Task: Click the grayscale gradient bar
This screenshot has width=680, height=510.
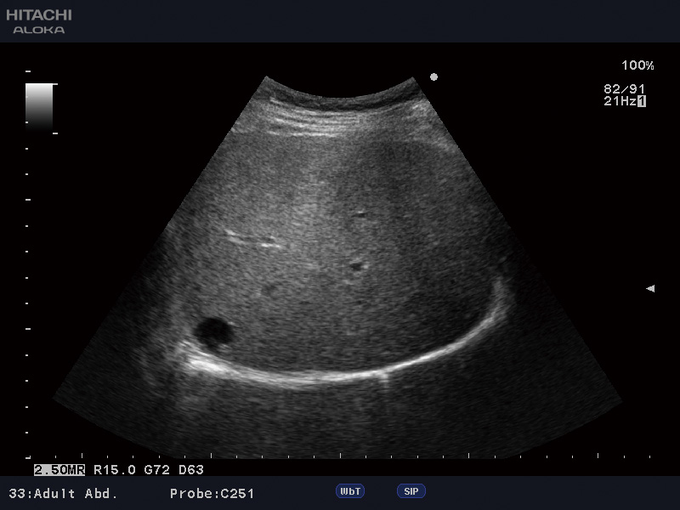Action: (x=40, y=107)
